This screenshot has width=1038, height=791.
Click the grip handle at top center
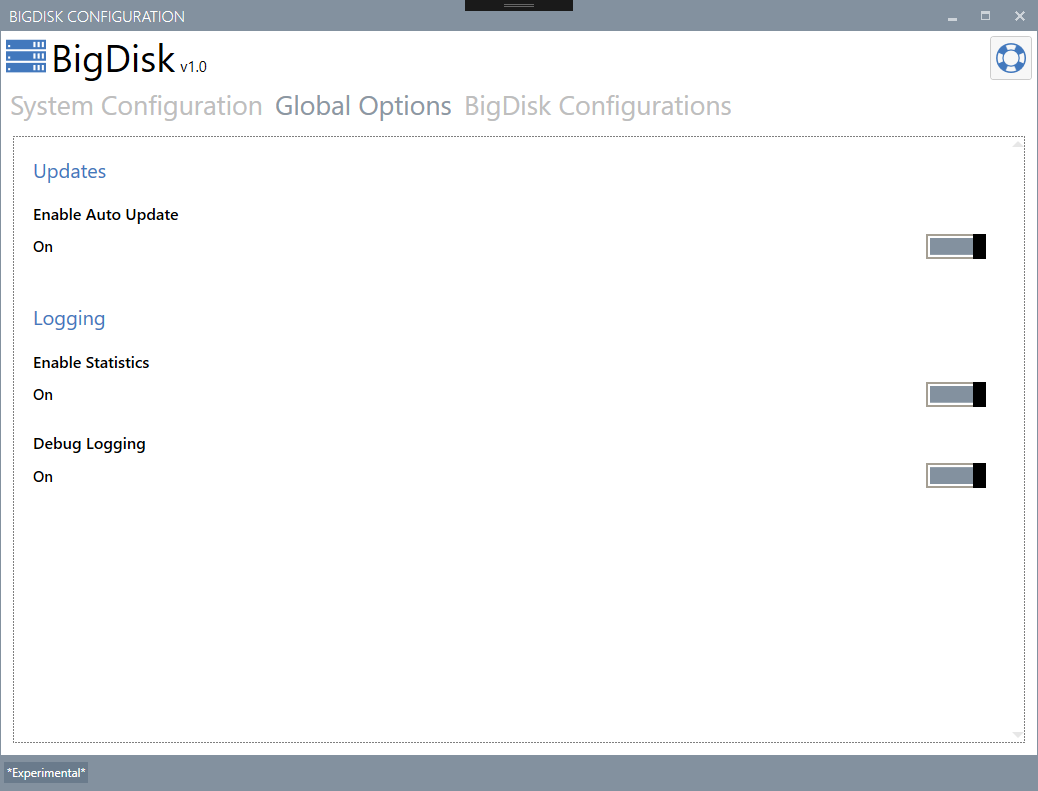(x=518, y=6)
